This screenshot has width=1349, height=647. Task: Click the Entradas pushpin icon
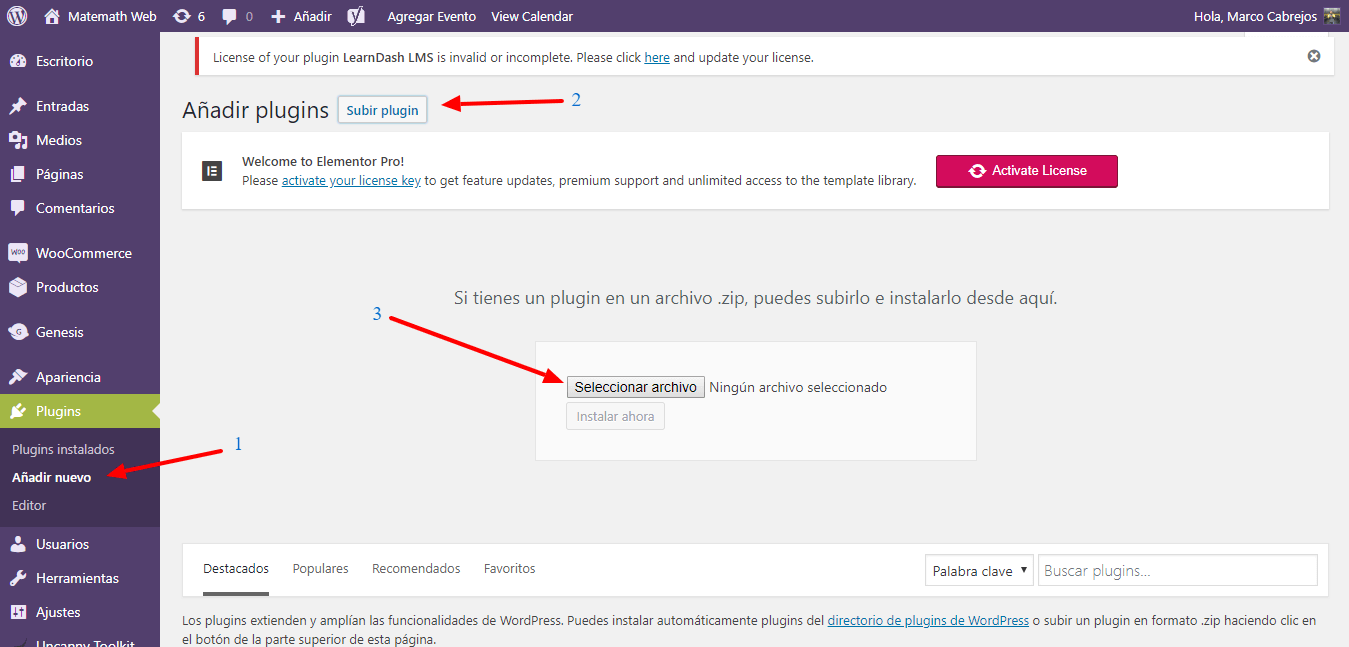point(18,106)
